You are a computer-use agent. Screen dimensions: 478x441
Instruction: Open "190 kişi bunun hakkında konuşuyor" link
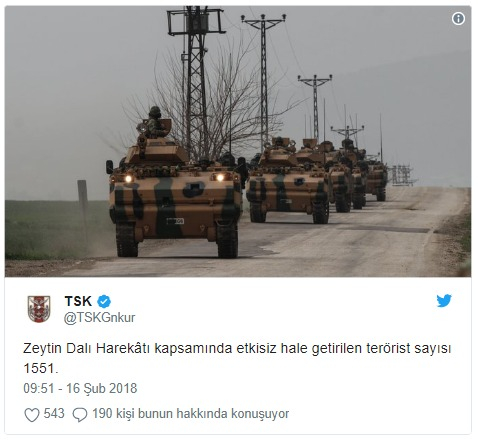pos(190,414)
